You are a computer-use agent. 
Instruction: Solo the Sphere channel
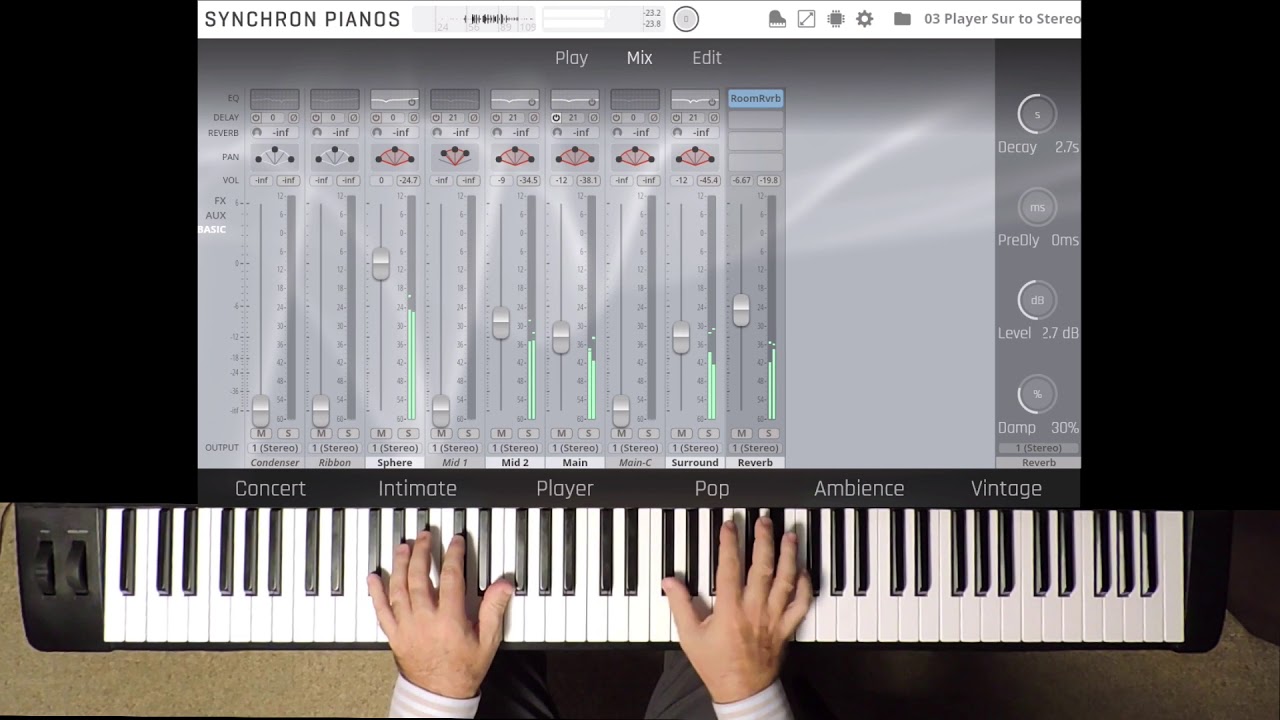(408, 433)
